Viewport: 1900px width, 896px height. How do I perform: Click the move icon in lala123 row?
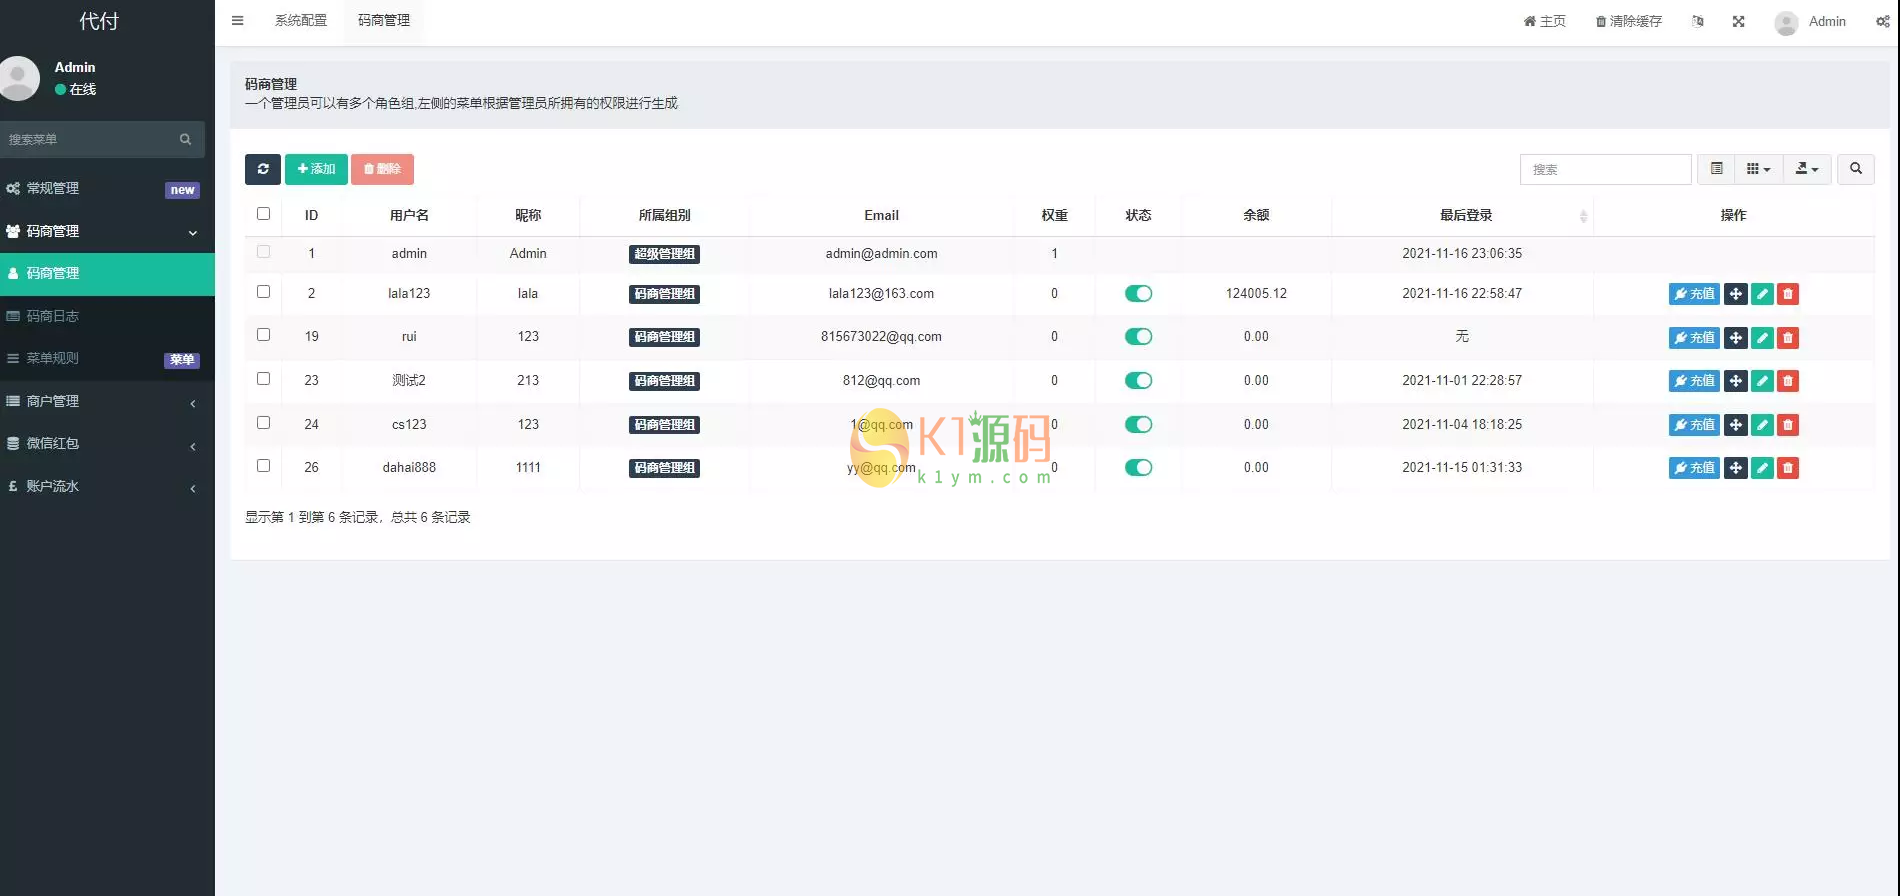pos(1736,294)
